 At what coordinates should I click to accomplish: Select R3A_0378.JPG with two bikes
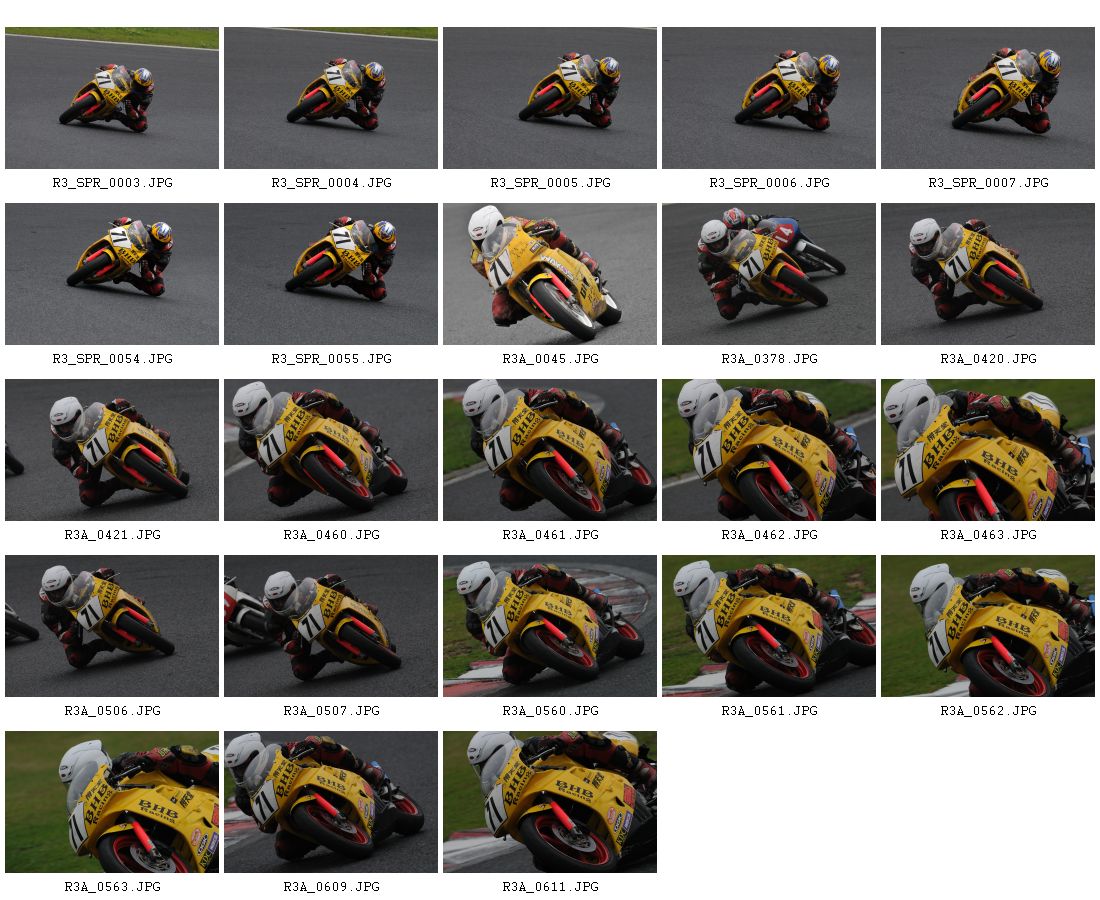[x=769, y=274]
